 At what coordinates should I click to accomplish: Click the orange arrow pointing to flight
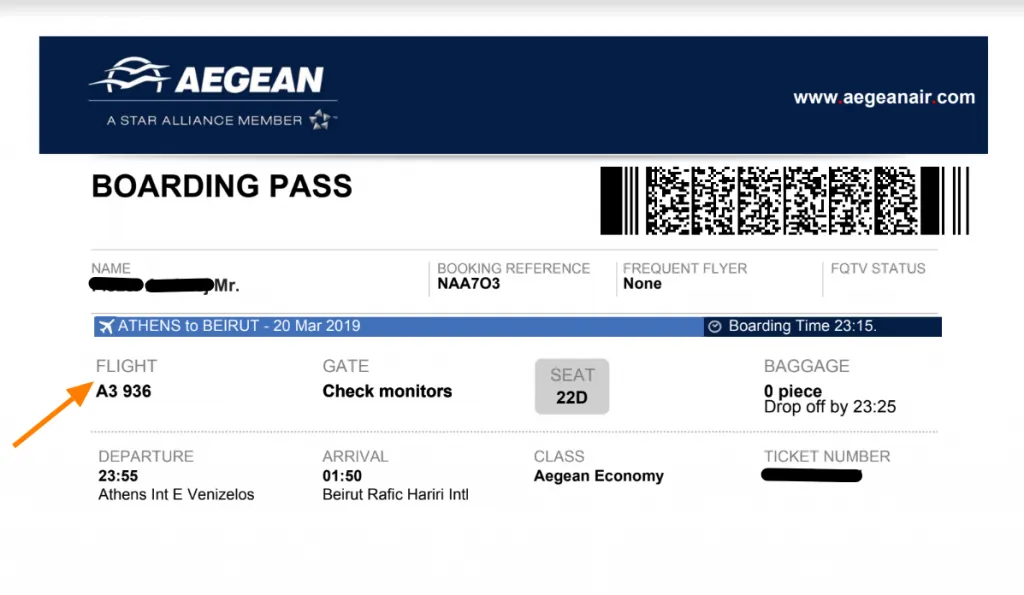(53, 414)
